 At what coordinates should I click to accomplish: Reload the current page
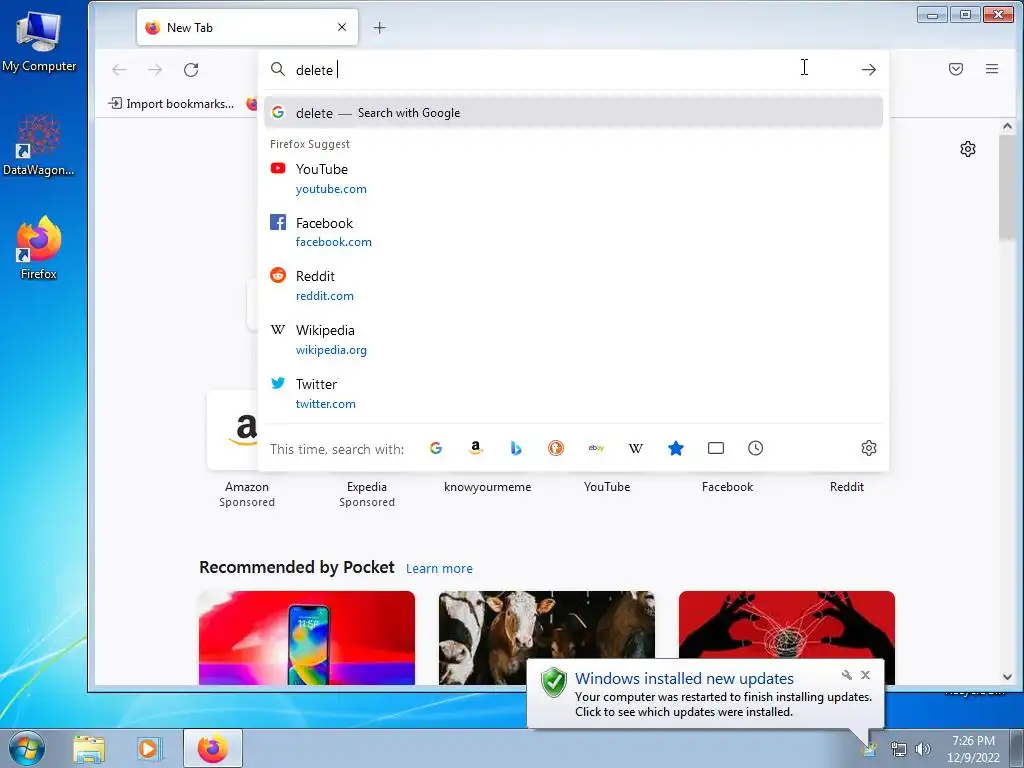pyautogui.click(x=191, y=69)
